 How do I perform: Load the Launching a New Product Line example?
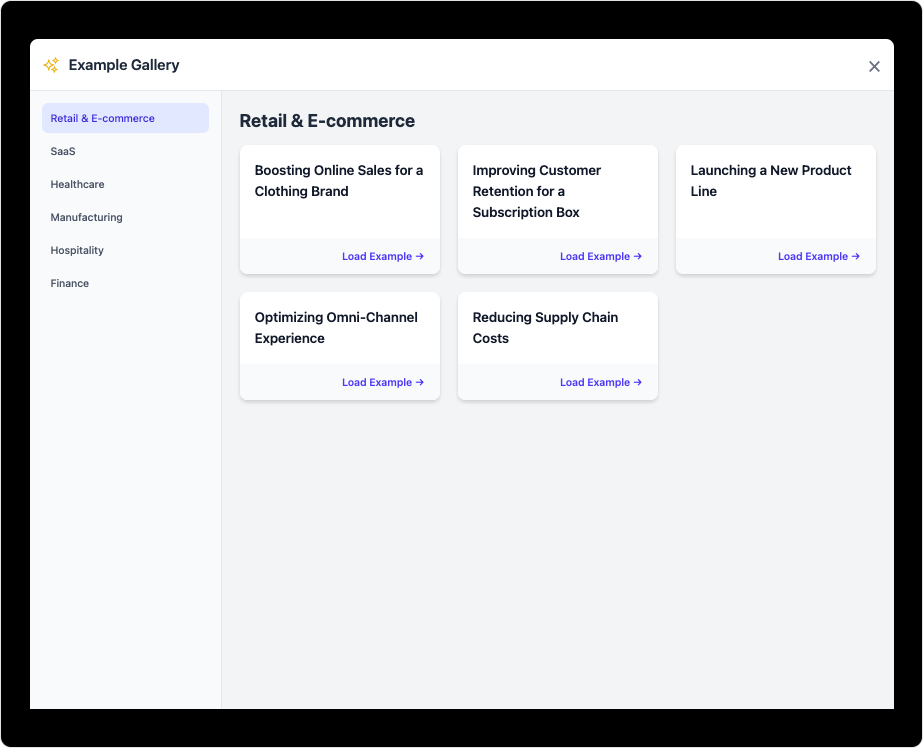click(818, 256)
